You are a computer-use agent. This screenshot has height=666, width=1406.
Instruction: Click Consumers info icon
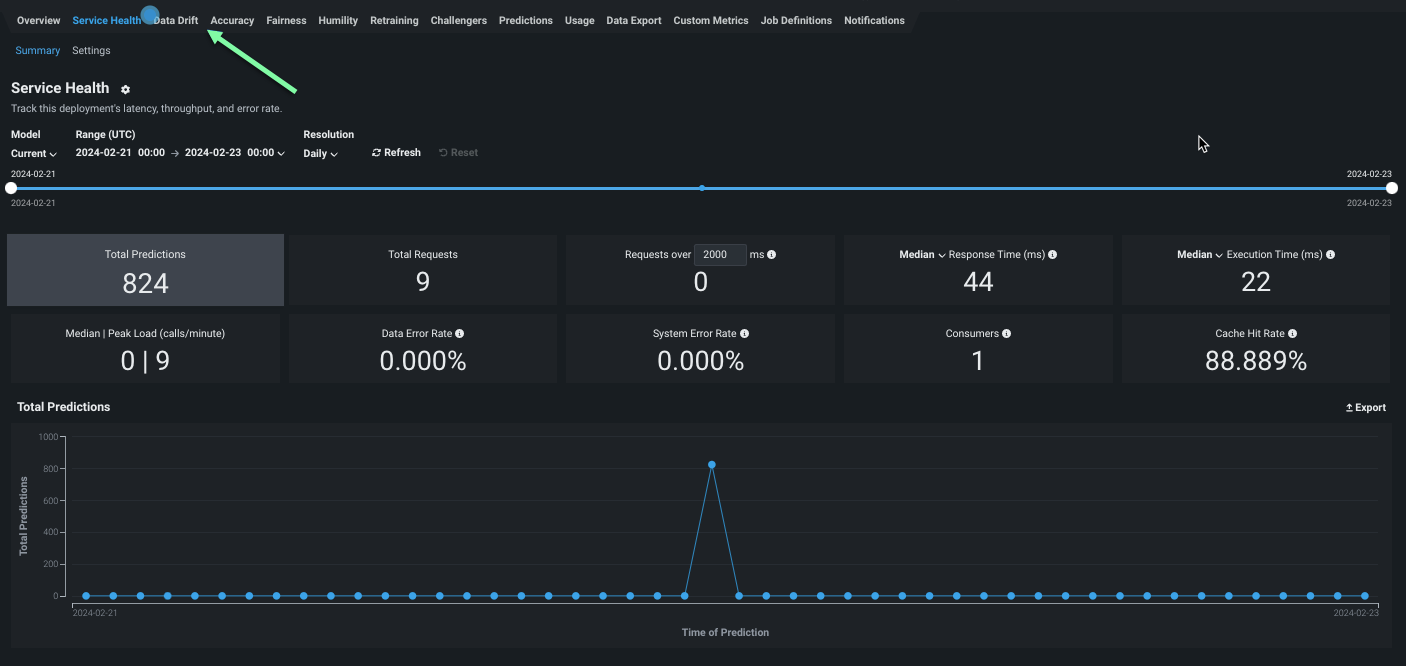[1006, 334]
